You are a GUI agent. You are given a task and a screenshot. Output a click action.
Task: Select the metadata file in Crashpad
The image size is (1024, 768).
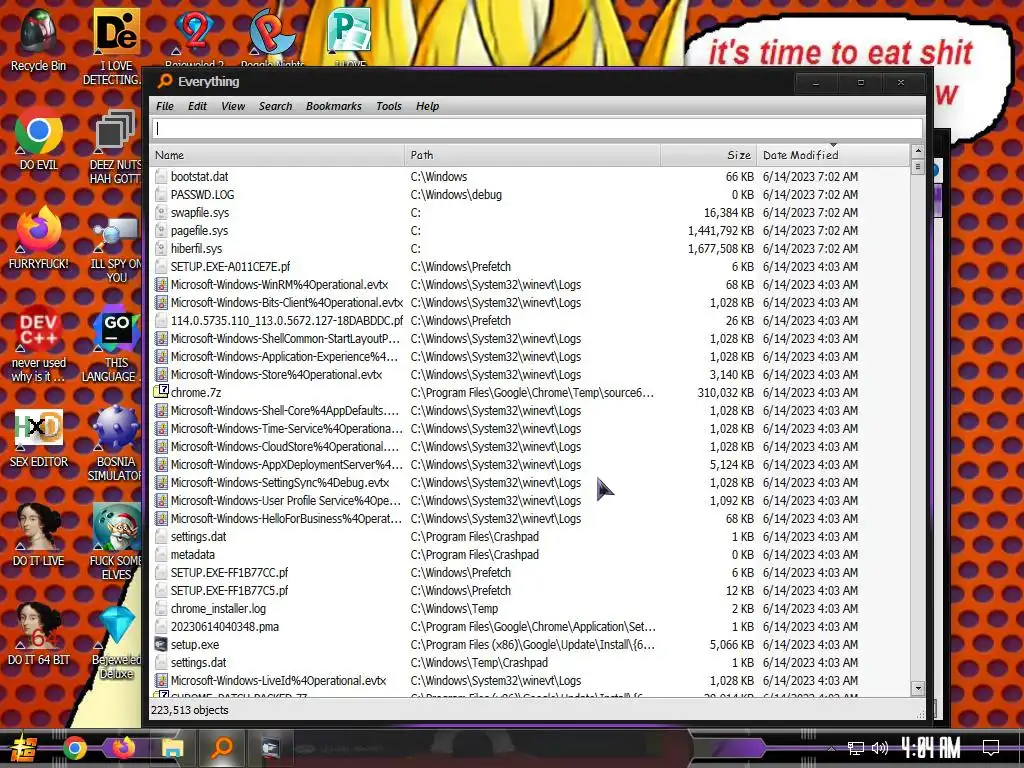531,554
